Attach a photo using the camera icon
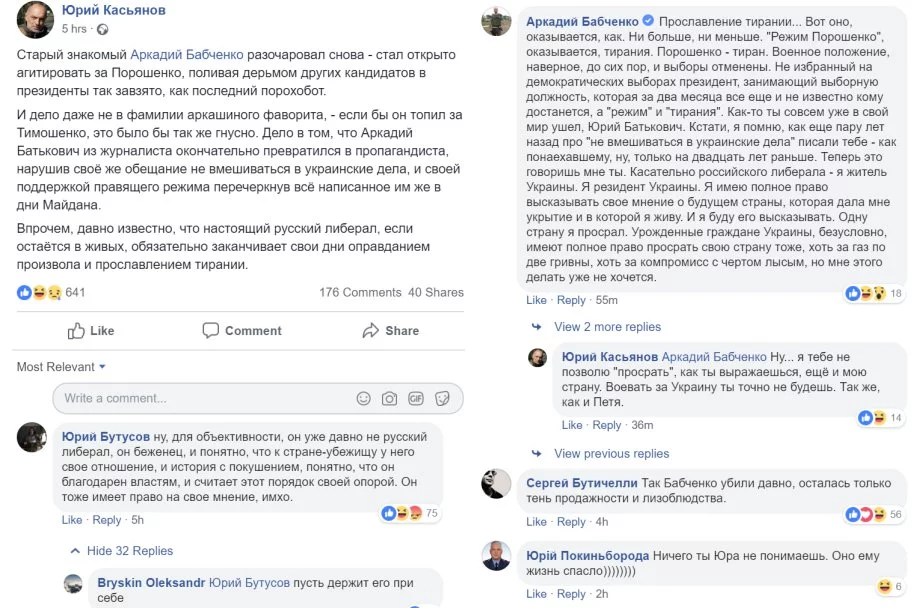This screenshot has height=608, width=914. (389, 398)
